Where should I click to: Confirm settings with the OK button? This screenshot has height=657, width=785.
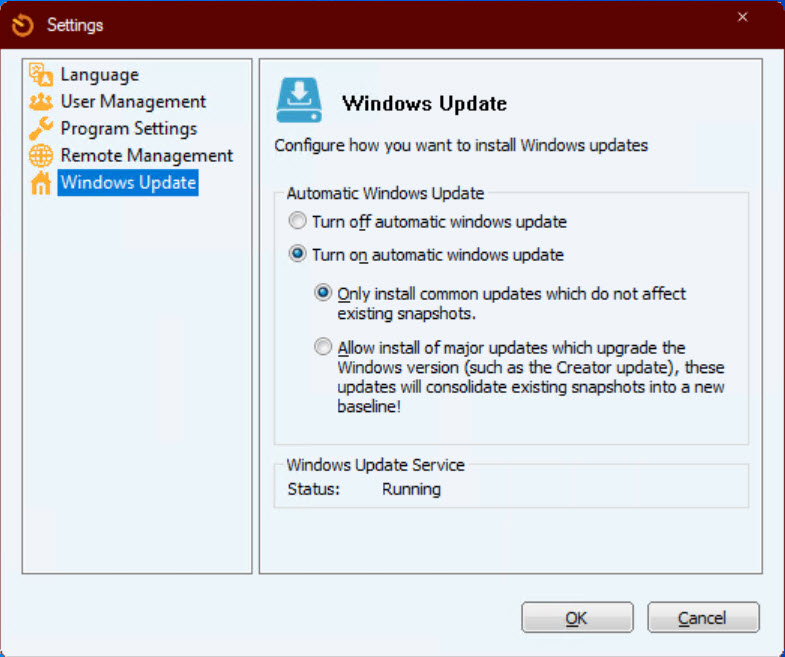click(x=577, y=617)
